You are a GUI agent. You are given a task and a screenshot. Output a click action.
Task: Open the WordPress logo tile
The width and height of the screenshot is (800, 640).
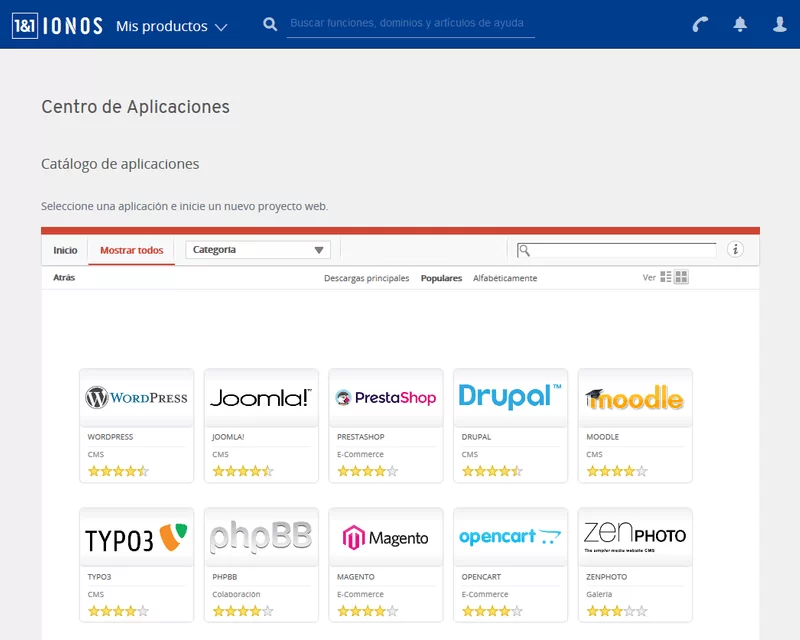pos(137,398)
